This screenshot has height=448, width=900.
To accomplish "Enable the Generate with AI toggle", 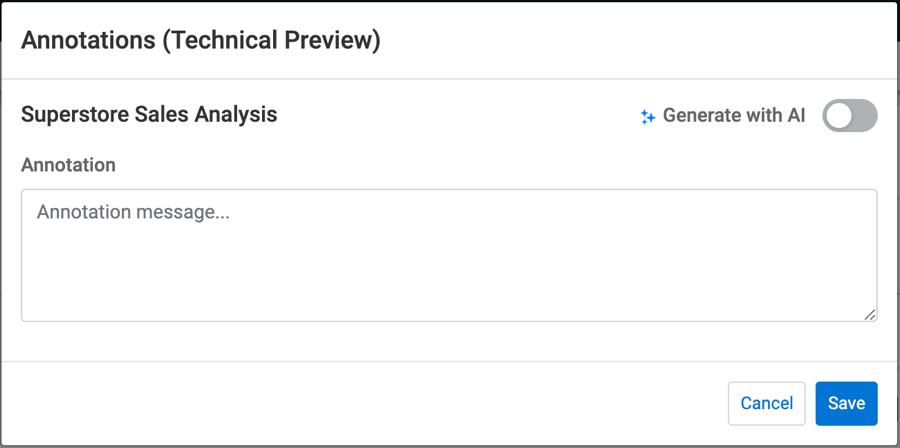I will click(849, 115).
